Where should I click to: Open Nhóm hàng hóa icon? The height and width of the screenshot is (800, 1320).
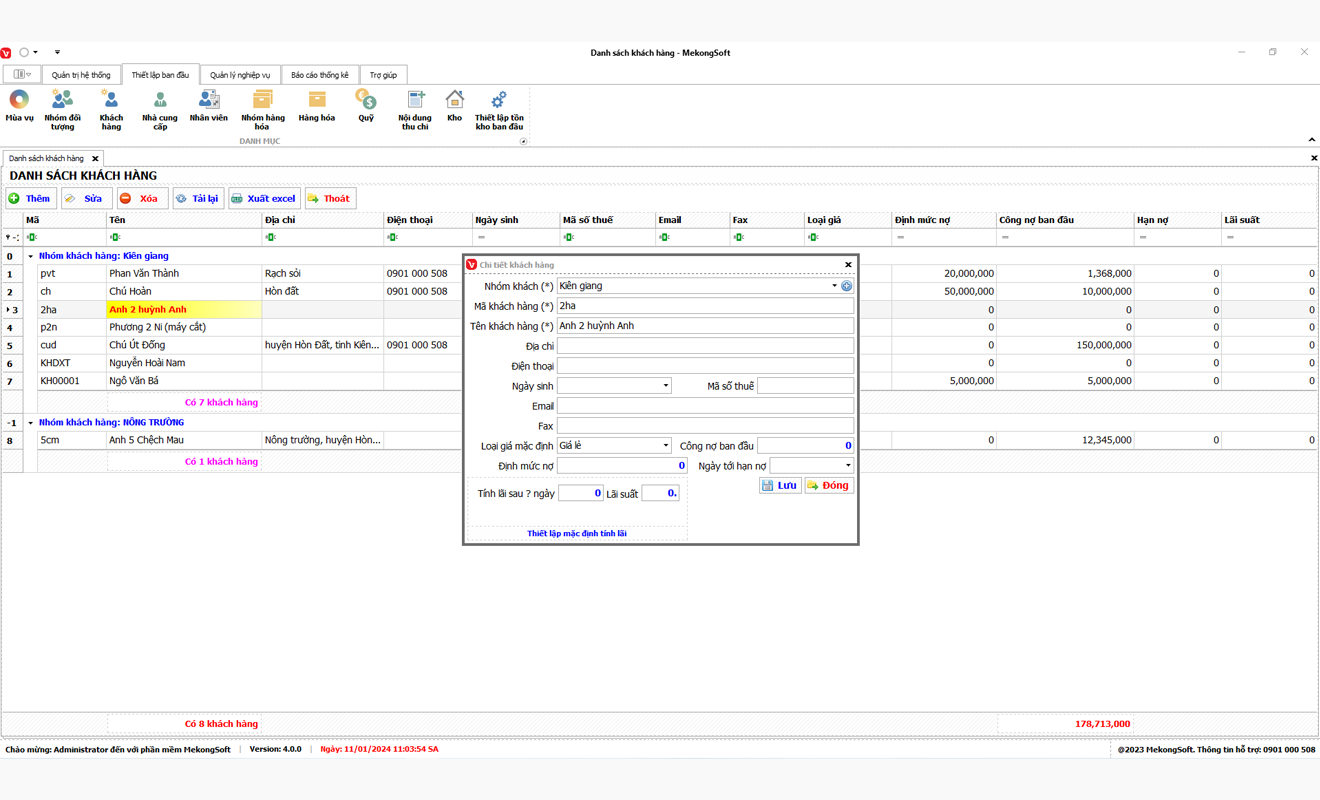(262, 108)
